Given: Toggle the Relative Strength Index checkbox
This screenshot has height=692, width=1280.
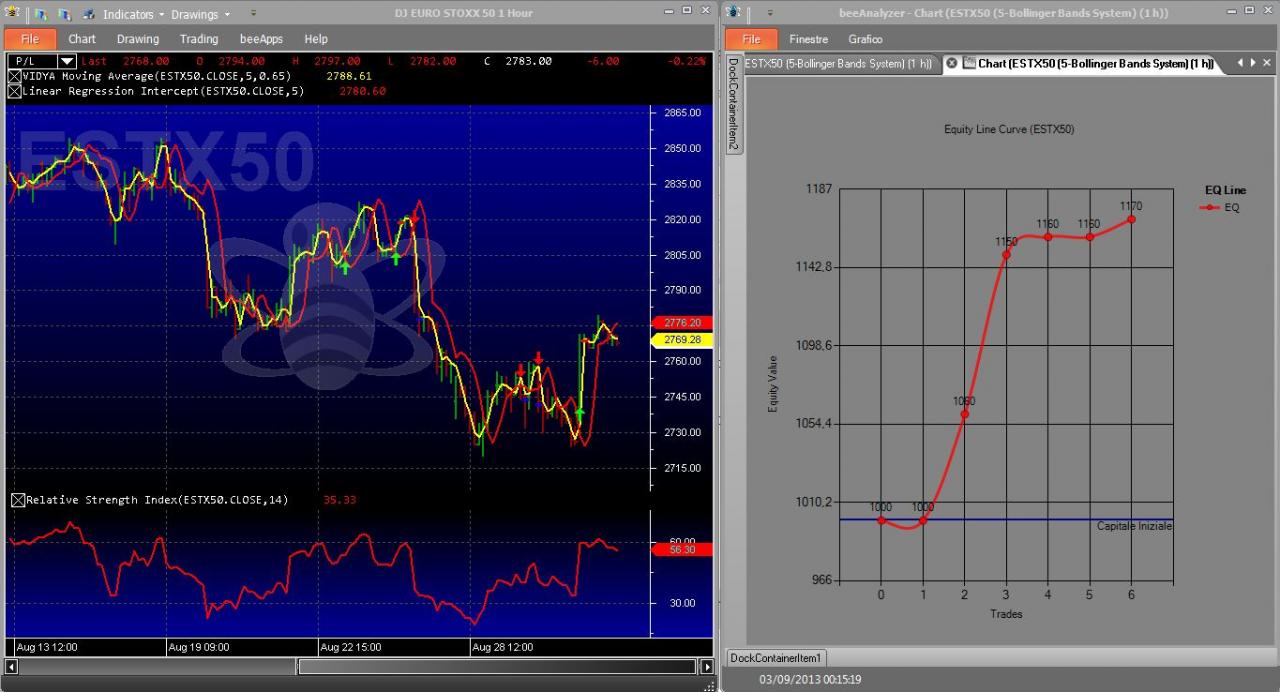Looking at the screenshot, I should pyautogui.click(x=18, y=500).
